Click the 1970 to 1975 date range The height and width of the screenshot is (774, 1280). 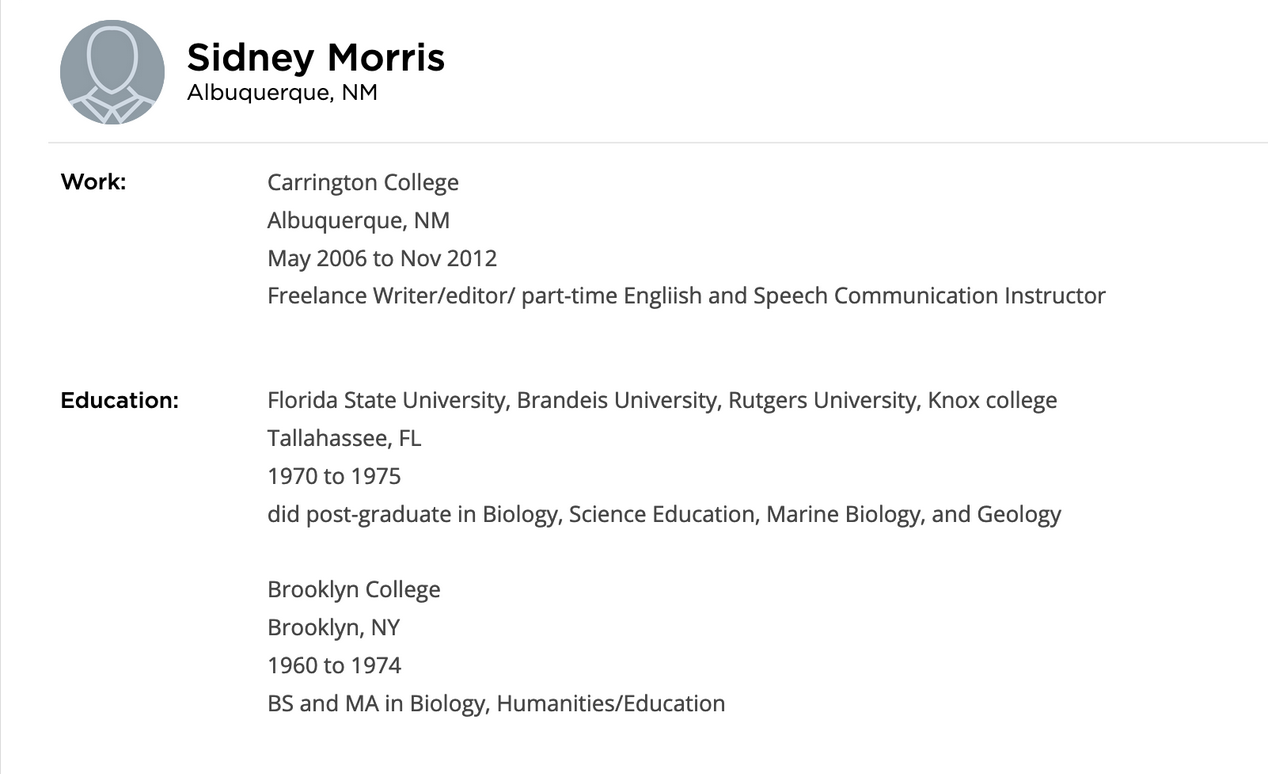(x=334, y=476)
